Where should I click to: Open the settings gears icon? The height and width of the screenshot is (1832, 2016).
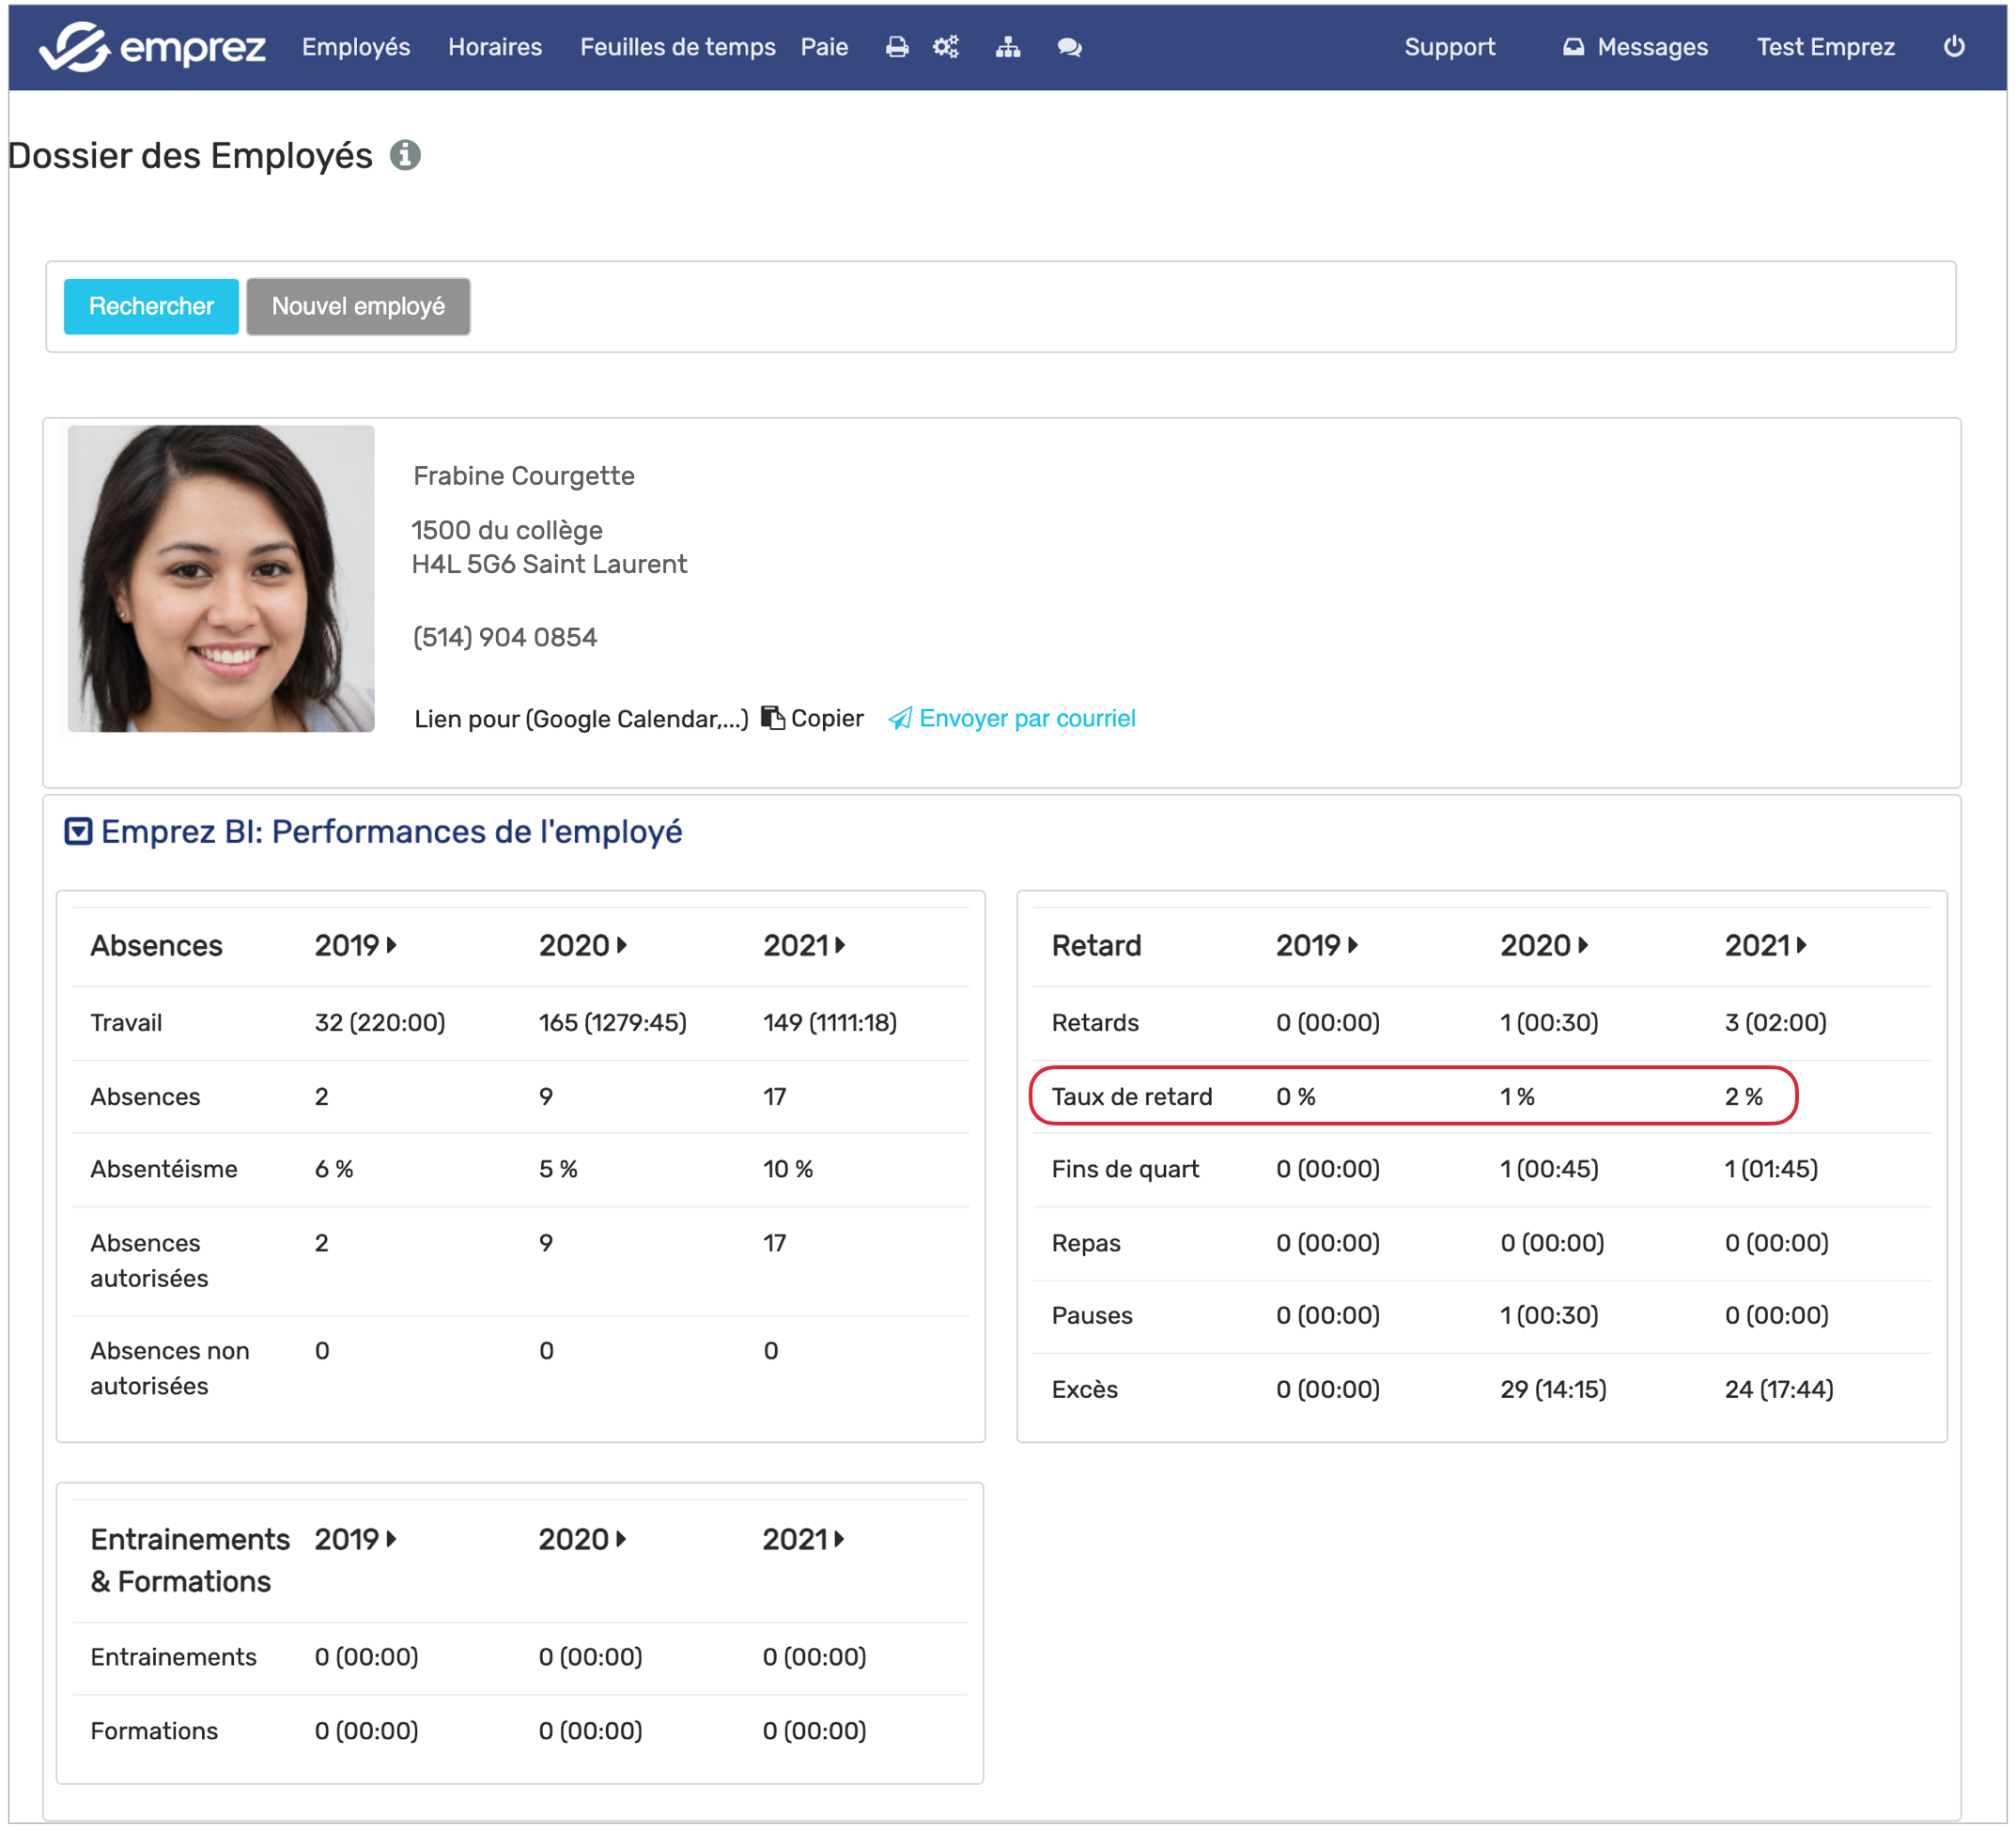946,47
